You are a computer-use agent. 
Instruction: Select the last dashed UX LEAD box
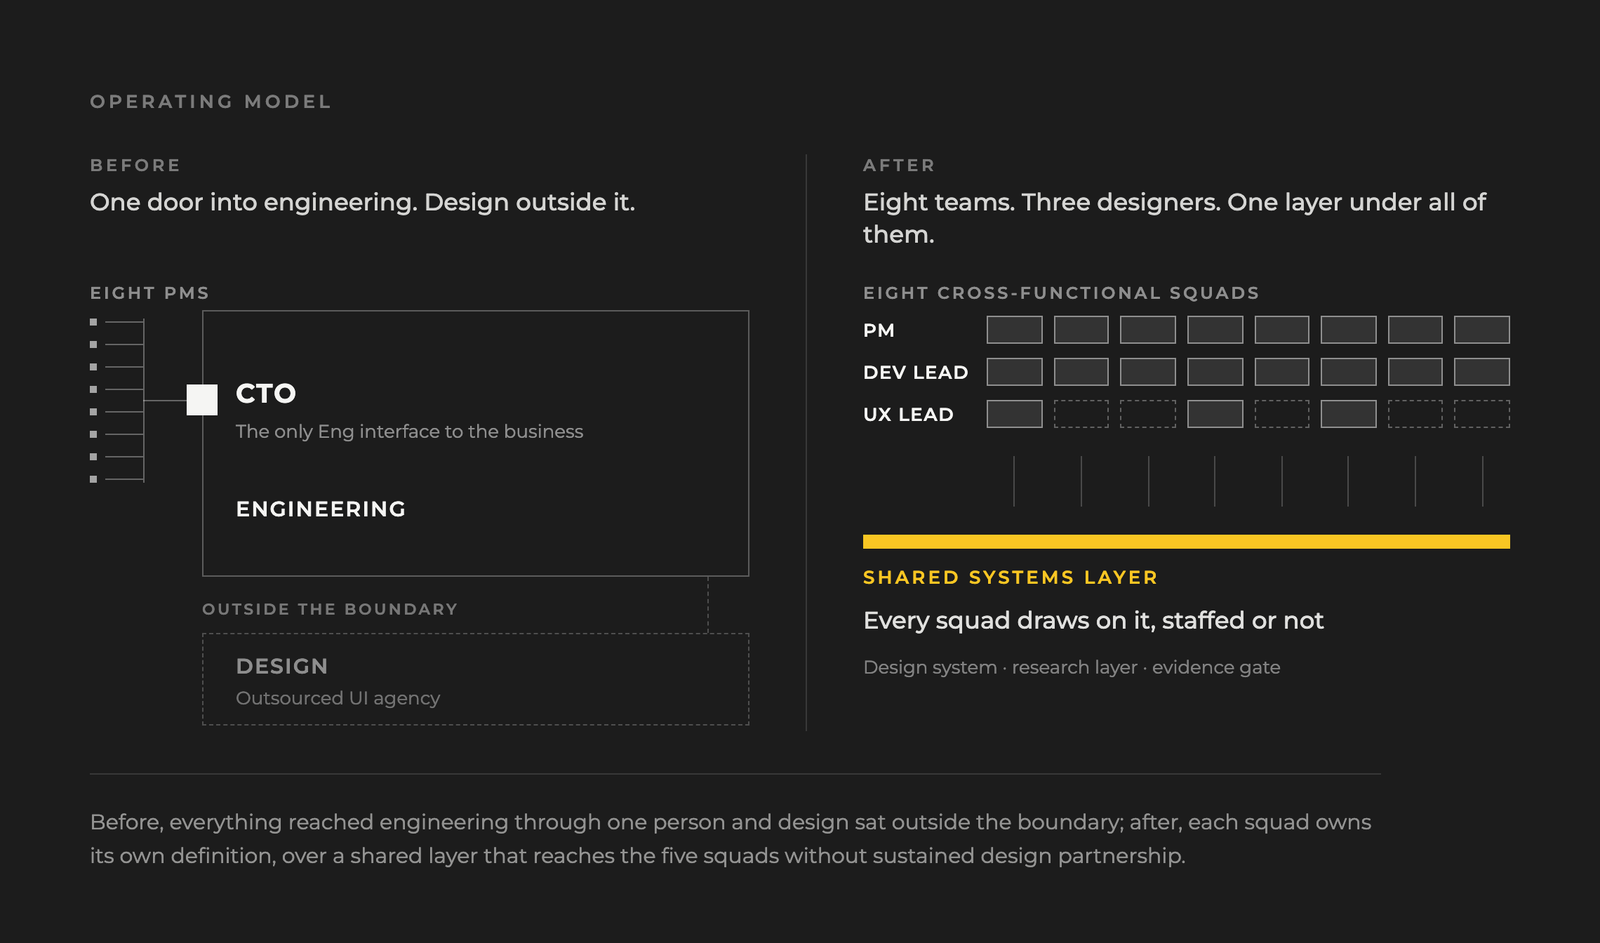pos(1481,414)
